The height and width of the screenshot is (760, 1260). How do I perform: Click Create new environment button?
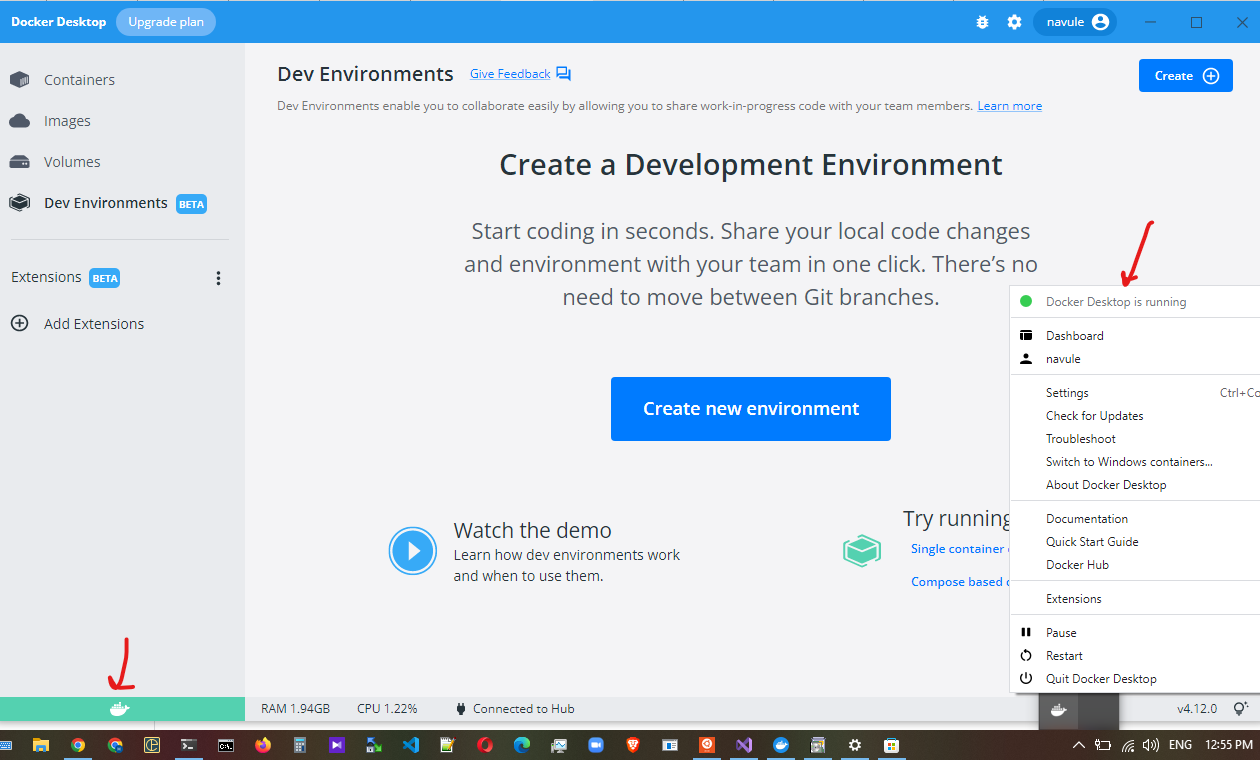(750, 409)
